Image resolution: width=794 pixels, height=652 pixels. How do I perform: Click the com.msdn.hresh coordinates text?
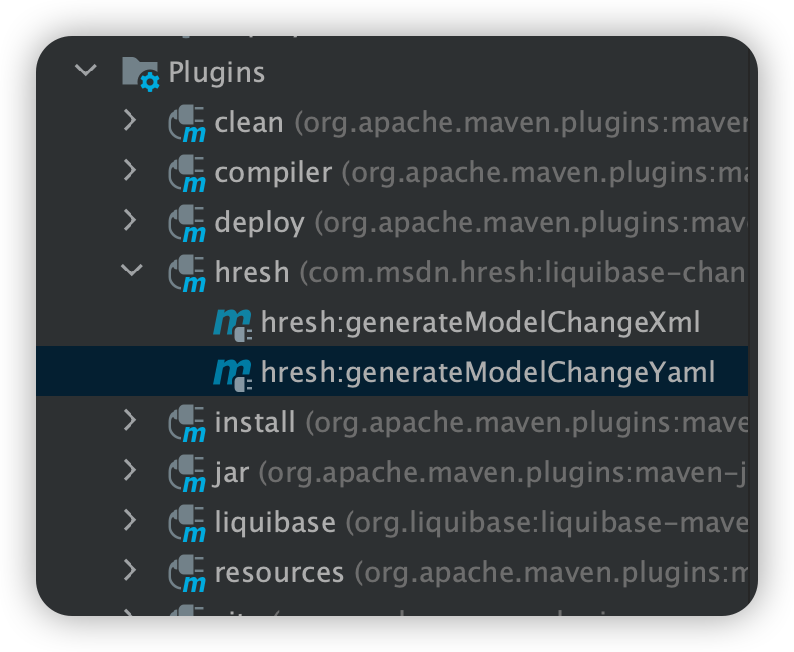tap(523, 273)
